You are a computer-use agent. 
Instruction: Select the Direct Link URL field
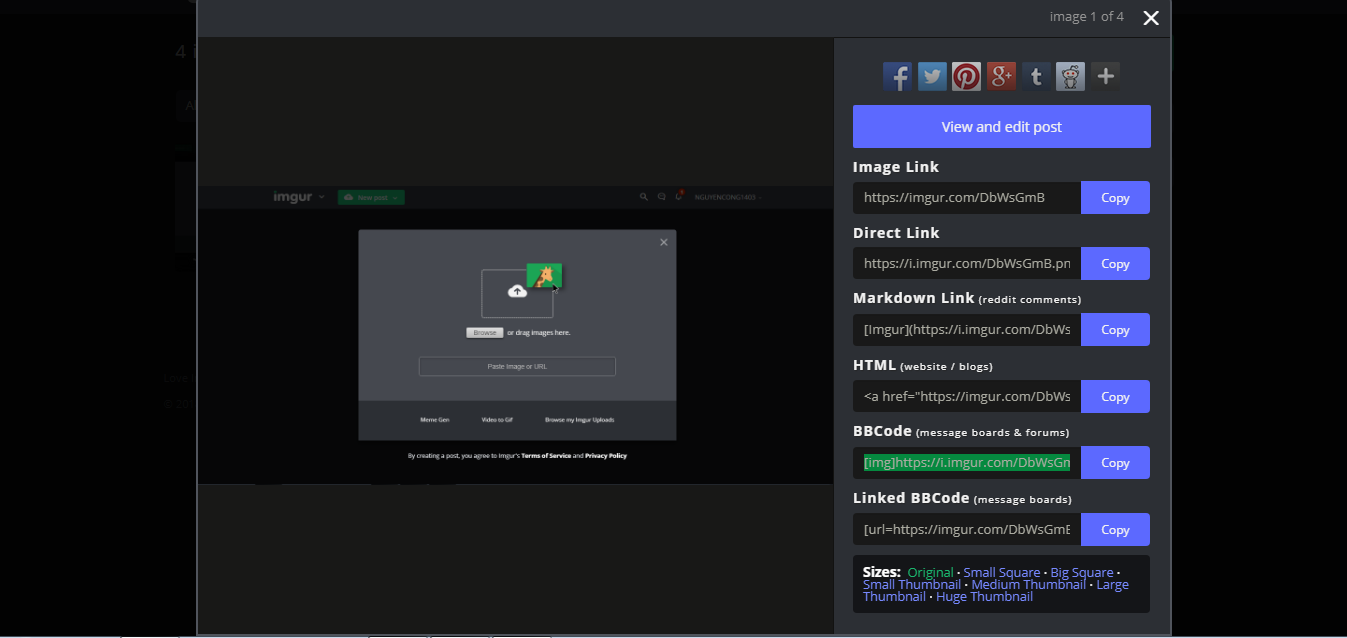click(x=967, y=264)
